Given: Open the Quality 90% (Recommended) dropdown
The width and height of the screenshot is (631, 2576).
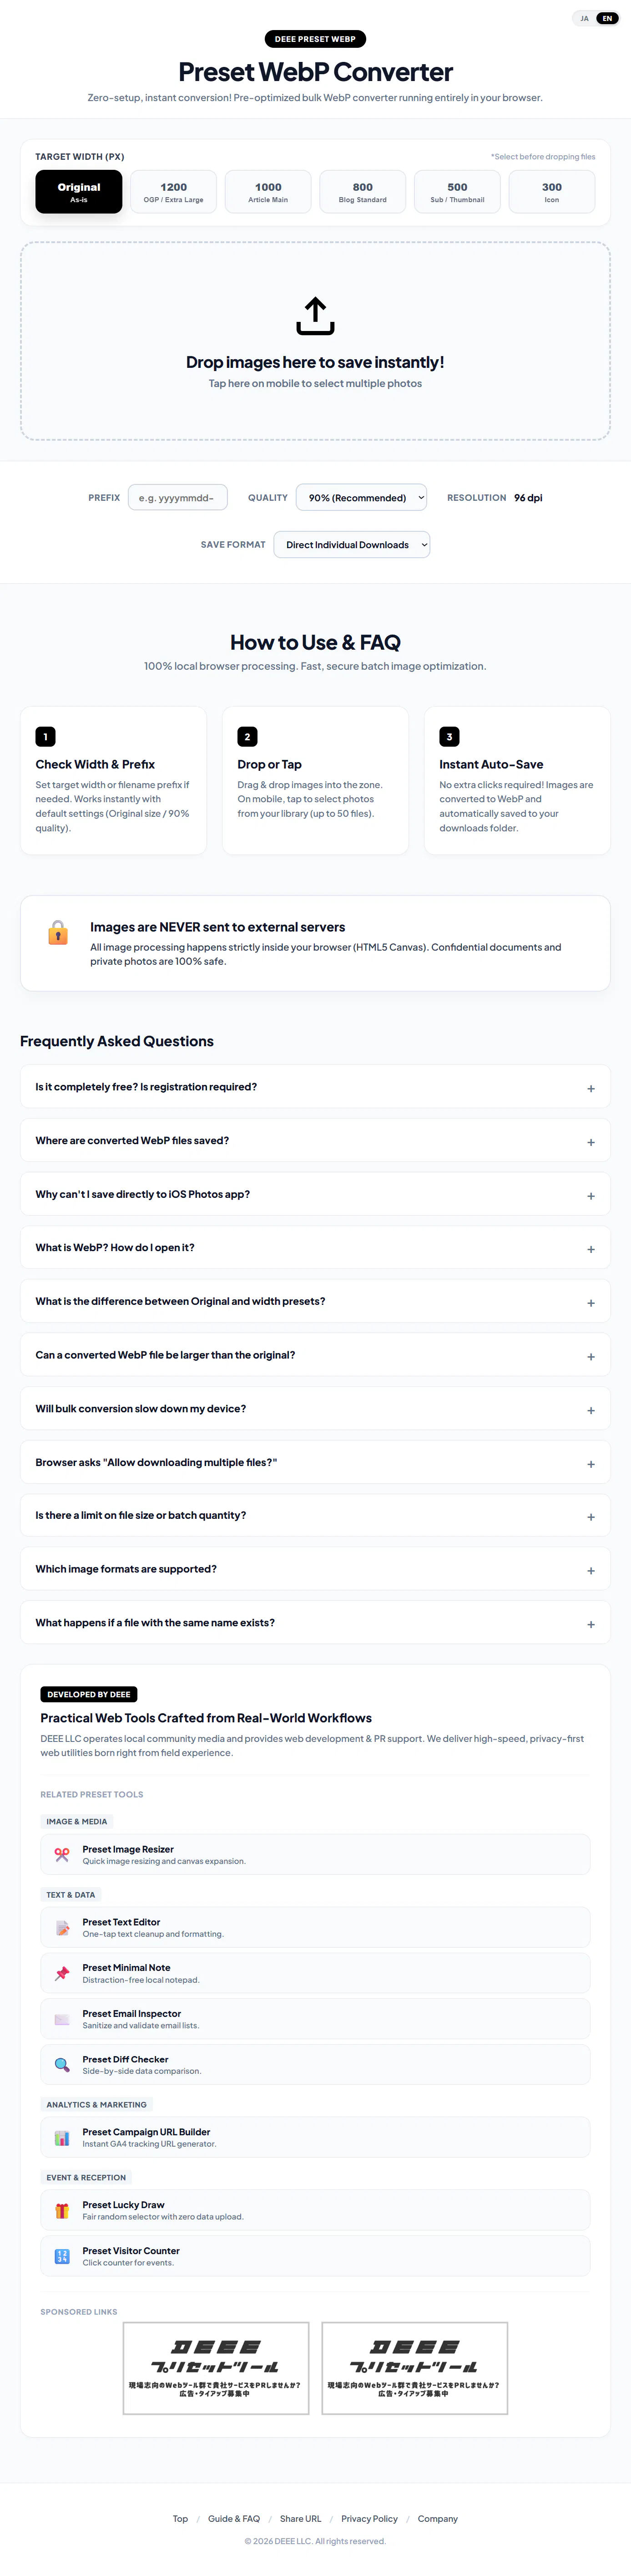Looking at the screenshot, I should coord(362,497).
